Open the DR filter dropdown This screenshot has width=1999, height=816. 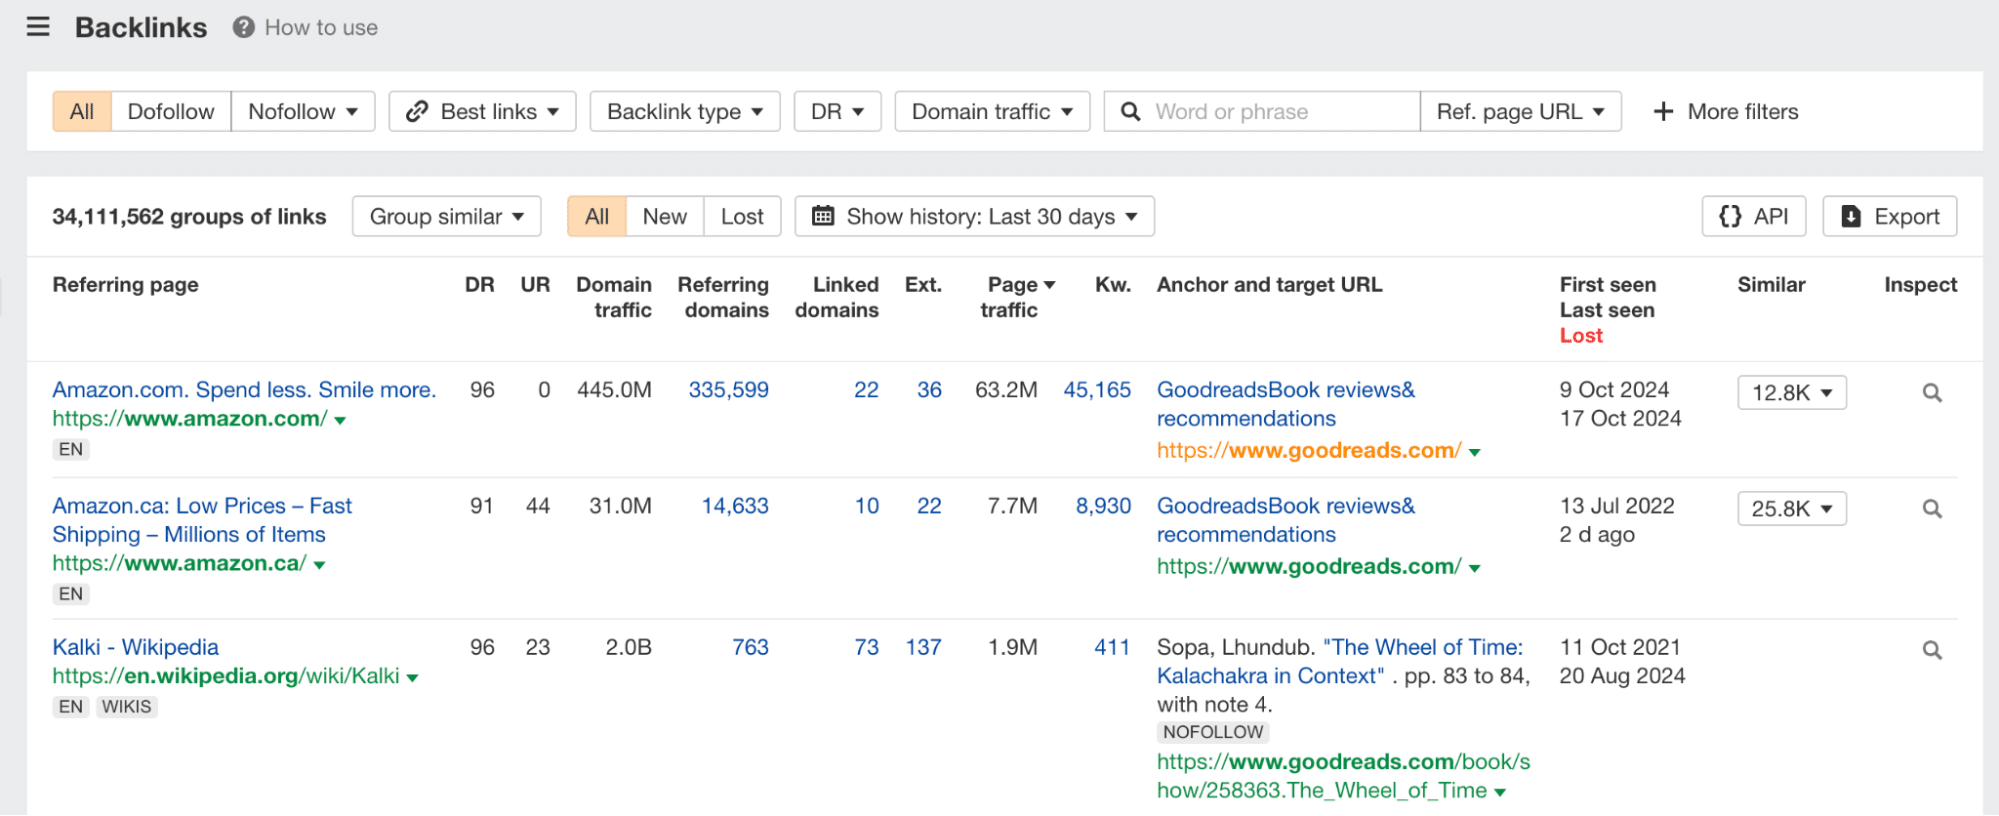(837, 112)
